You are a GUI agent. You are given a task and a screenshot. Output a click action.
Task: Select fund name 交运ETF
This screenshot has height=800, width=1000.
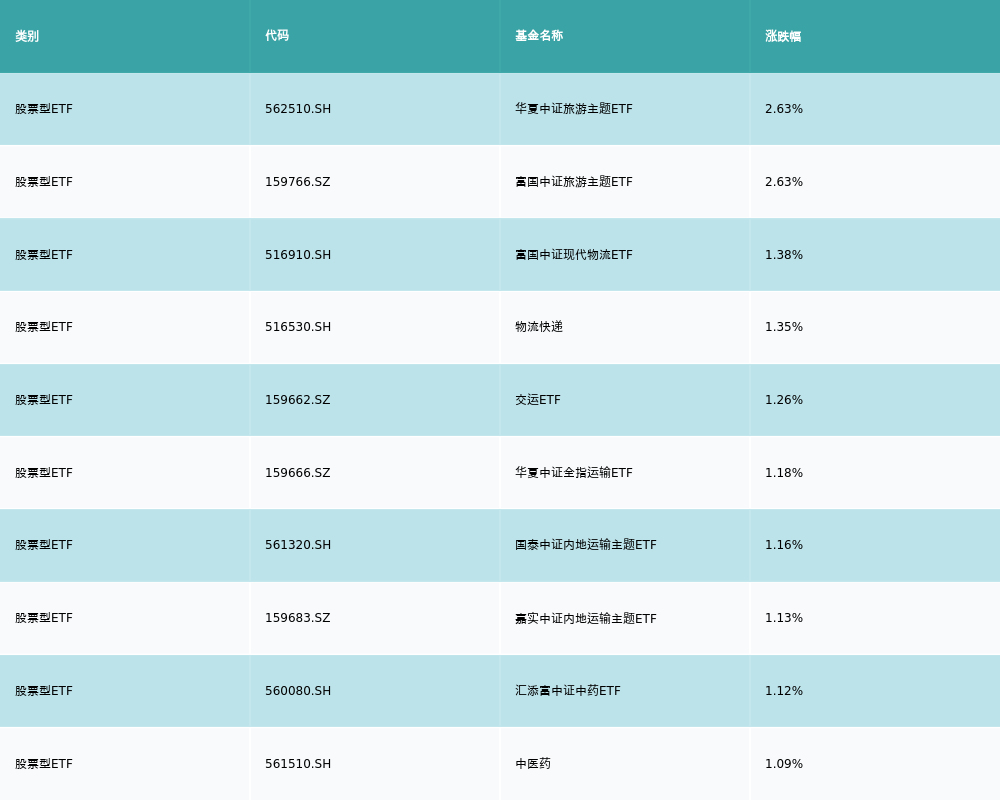(x=538, y=400)
